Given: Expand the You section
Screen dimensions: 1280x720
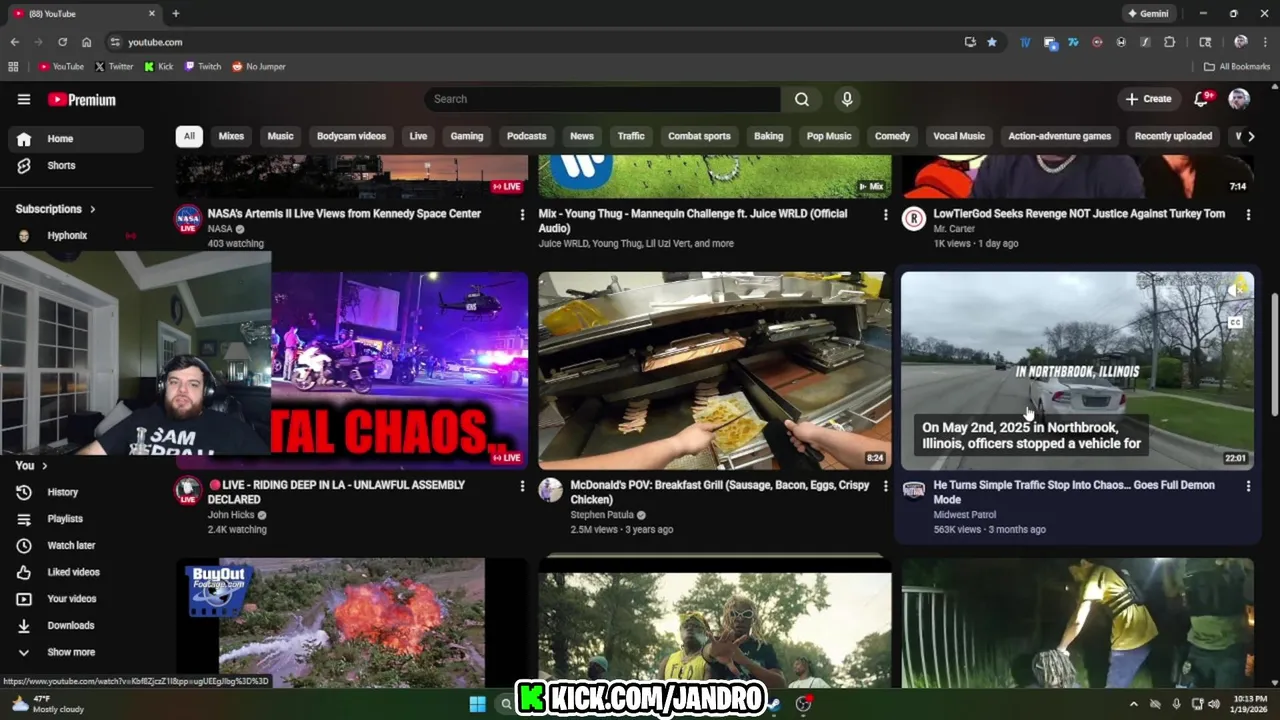Looking at the screenshot, I should coord(32,465).
